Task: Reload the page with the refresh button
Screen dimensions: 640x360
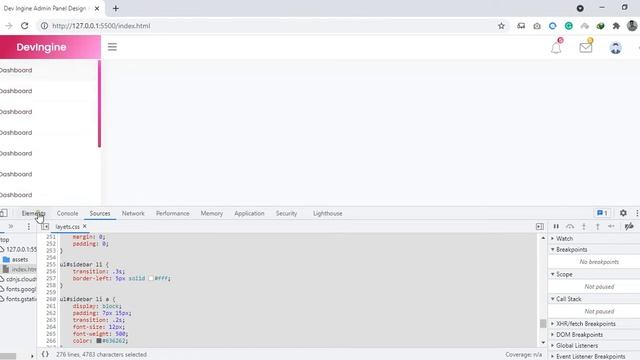Action: pyautogui.click(x=24, y=26)
